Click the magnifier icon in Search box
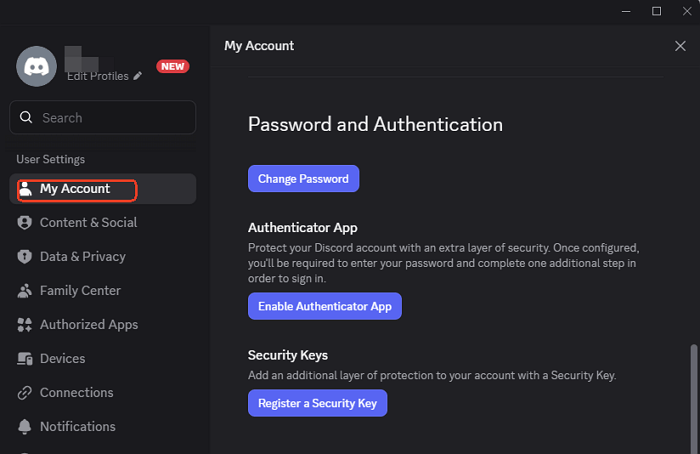The width and height of the screenshot is (700, 454). 26,117
